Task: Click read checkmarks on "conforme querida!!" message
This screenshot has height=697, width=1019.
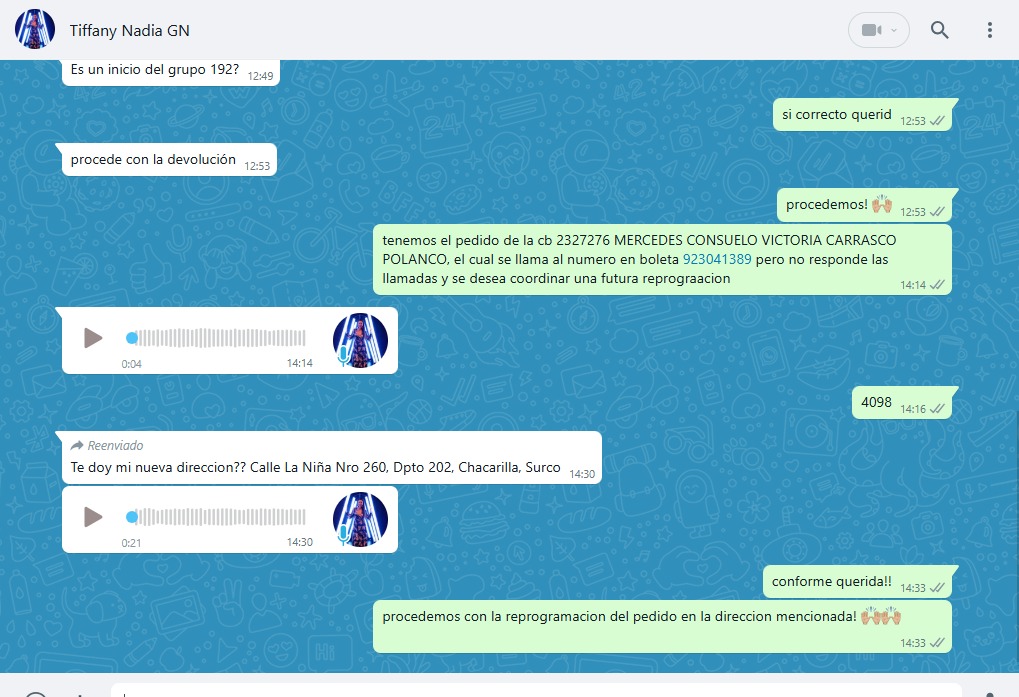Action: point(937,588)
